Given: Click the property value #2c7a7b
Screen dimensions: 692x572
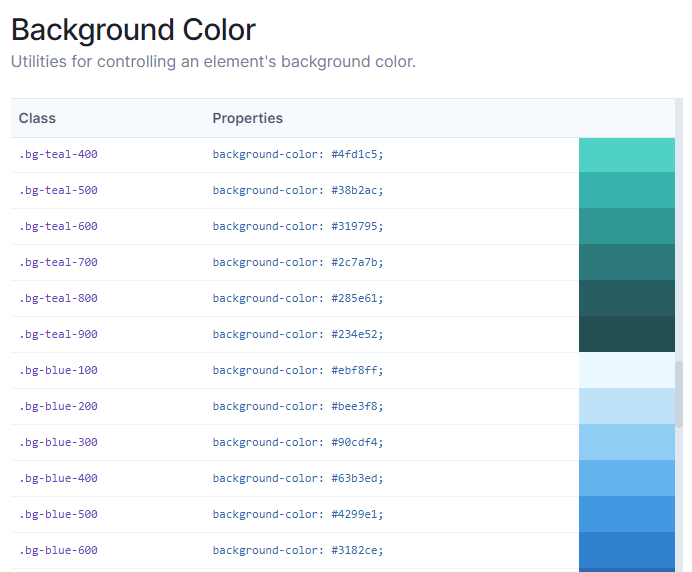Looking at the screenshot, I should pyautogui.click(x=357, y=262).
